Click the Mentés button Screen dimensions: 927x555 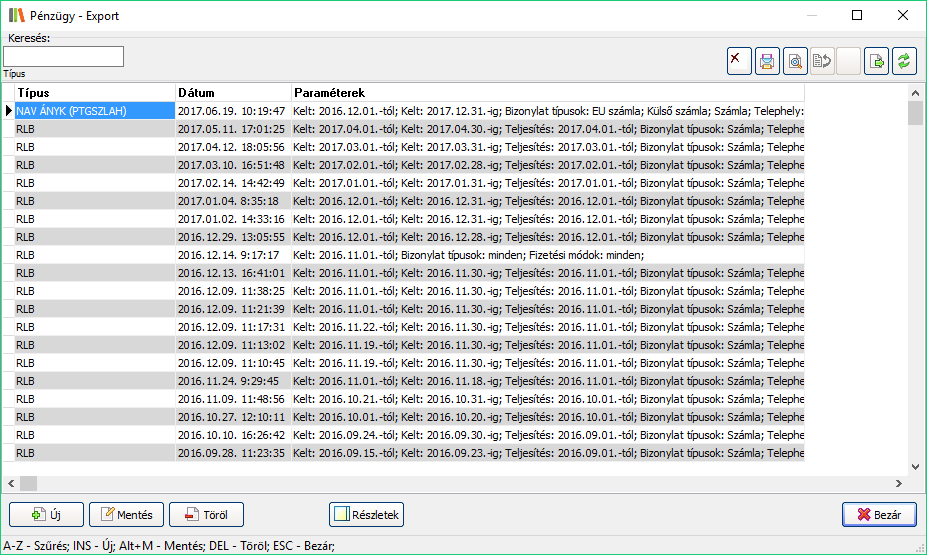pos(126,515)
